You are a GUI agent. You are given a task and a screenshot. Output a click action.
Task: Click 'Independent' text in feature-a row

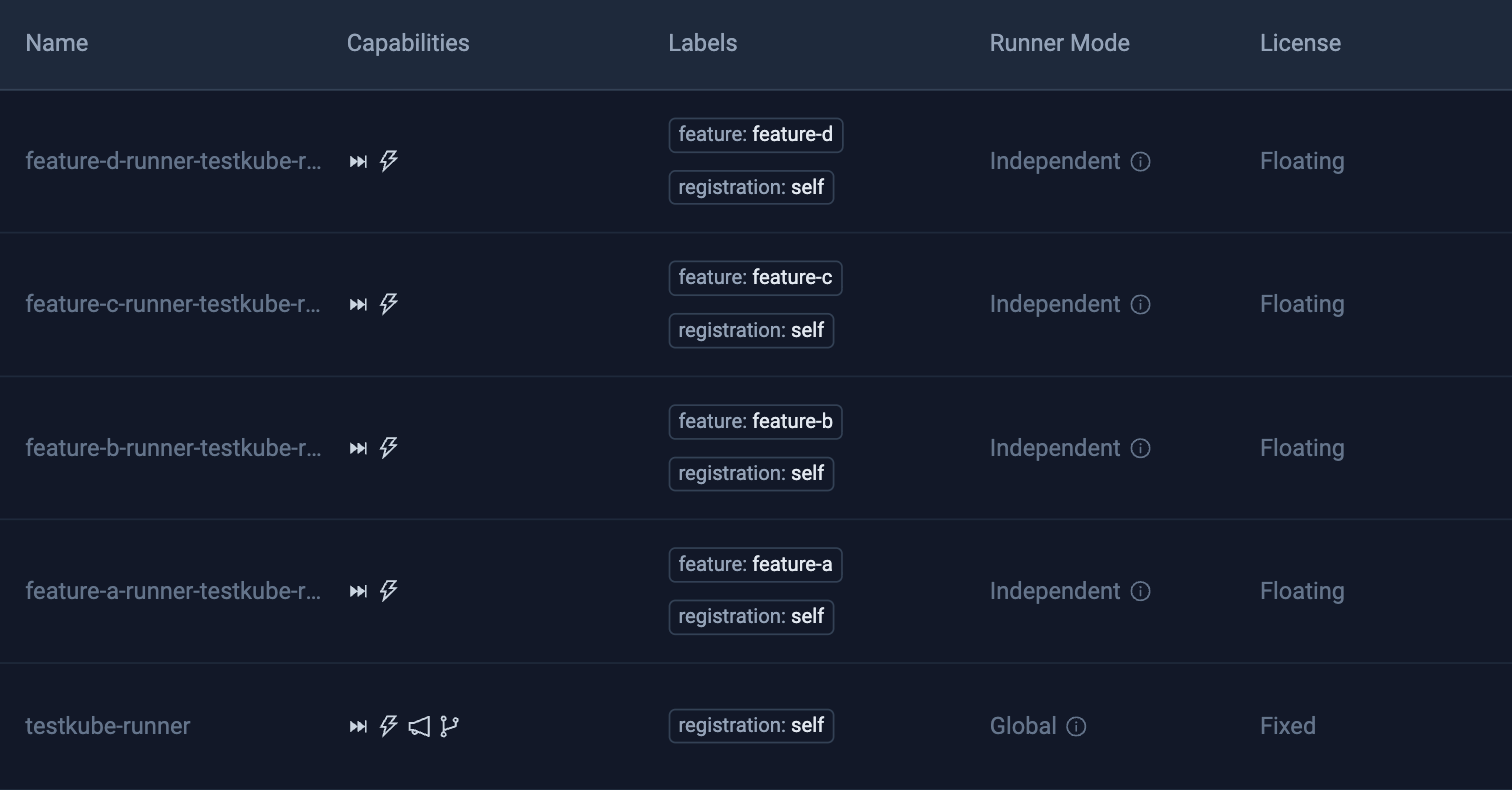coord(1055,591)
